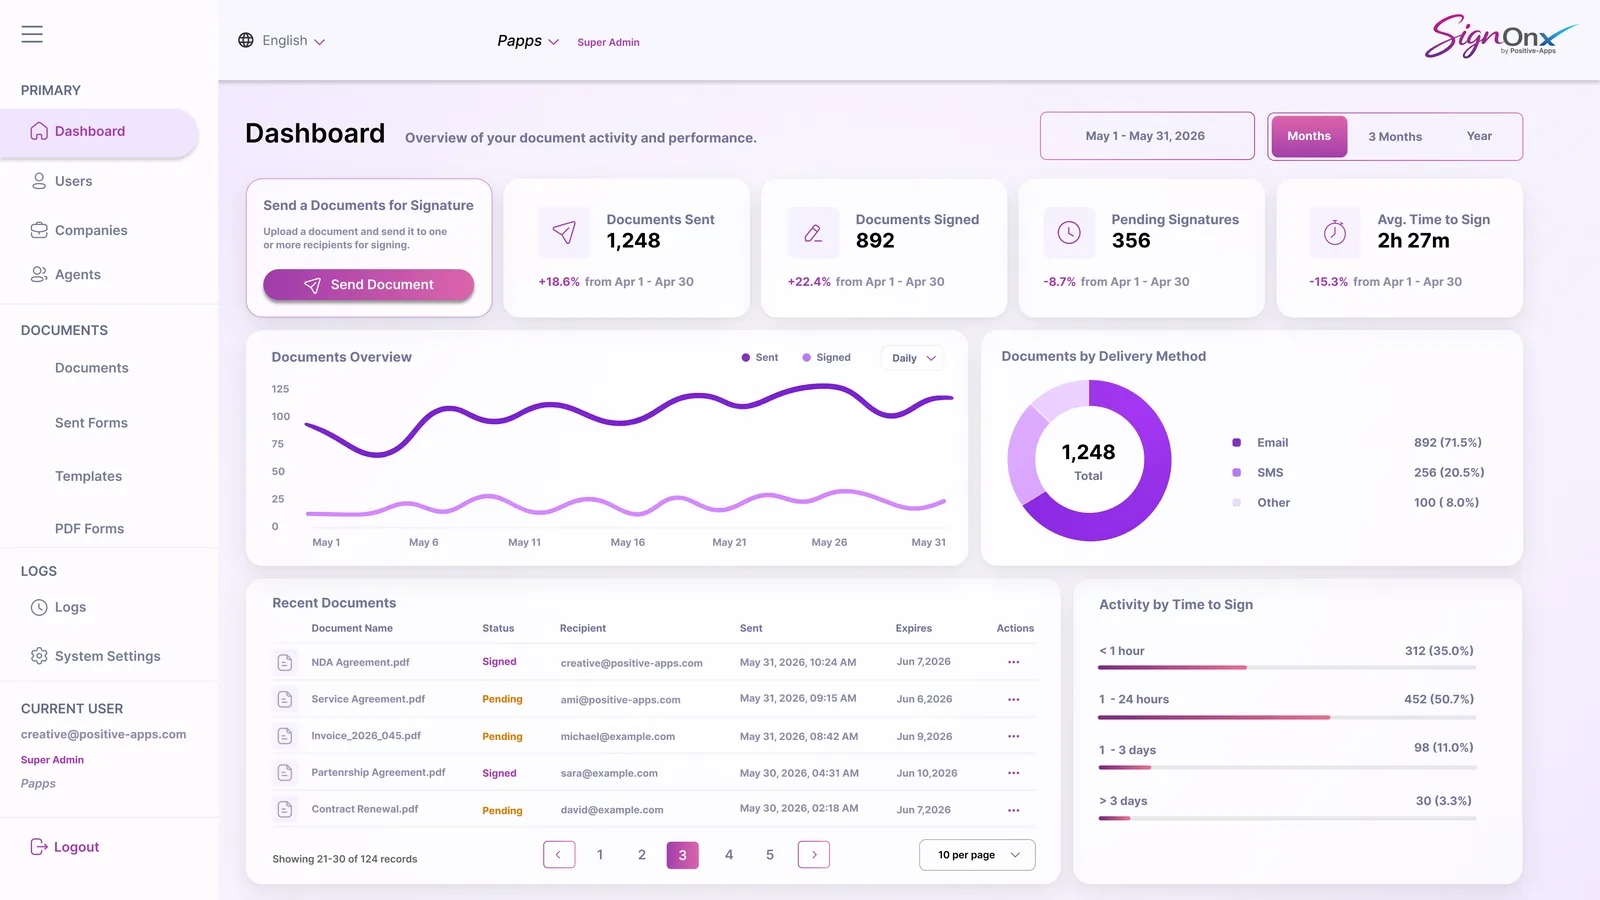Select the 3 Months range option
Image resolution: width=1600 pixels, height=900 pixels.
[1395, 136]
